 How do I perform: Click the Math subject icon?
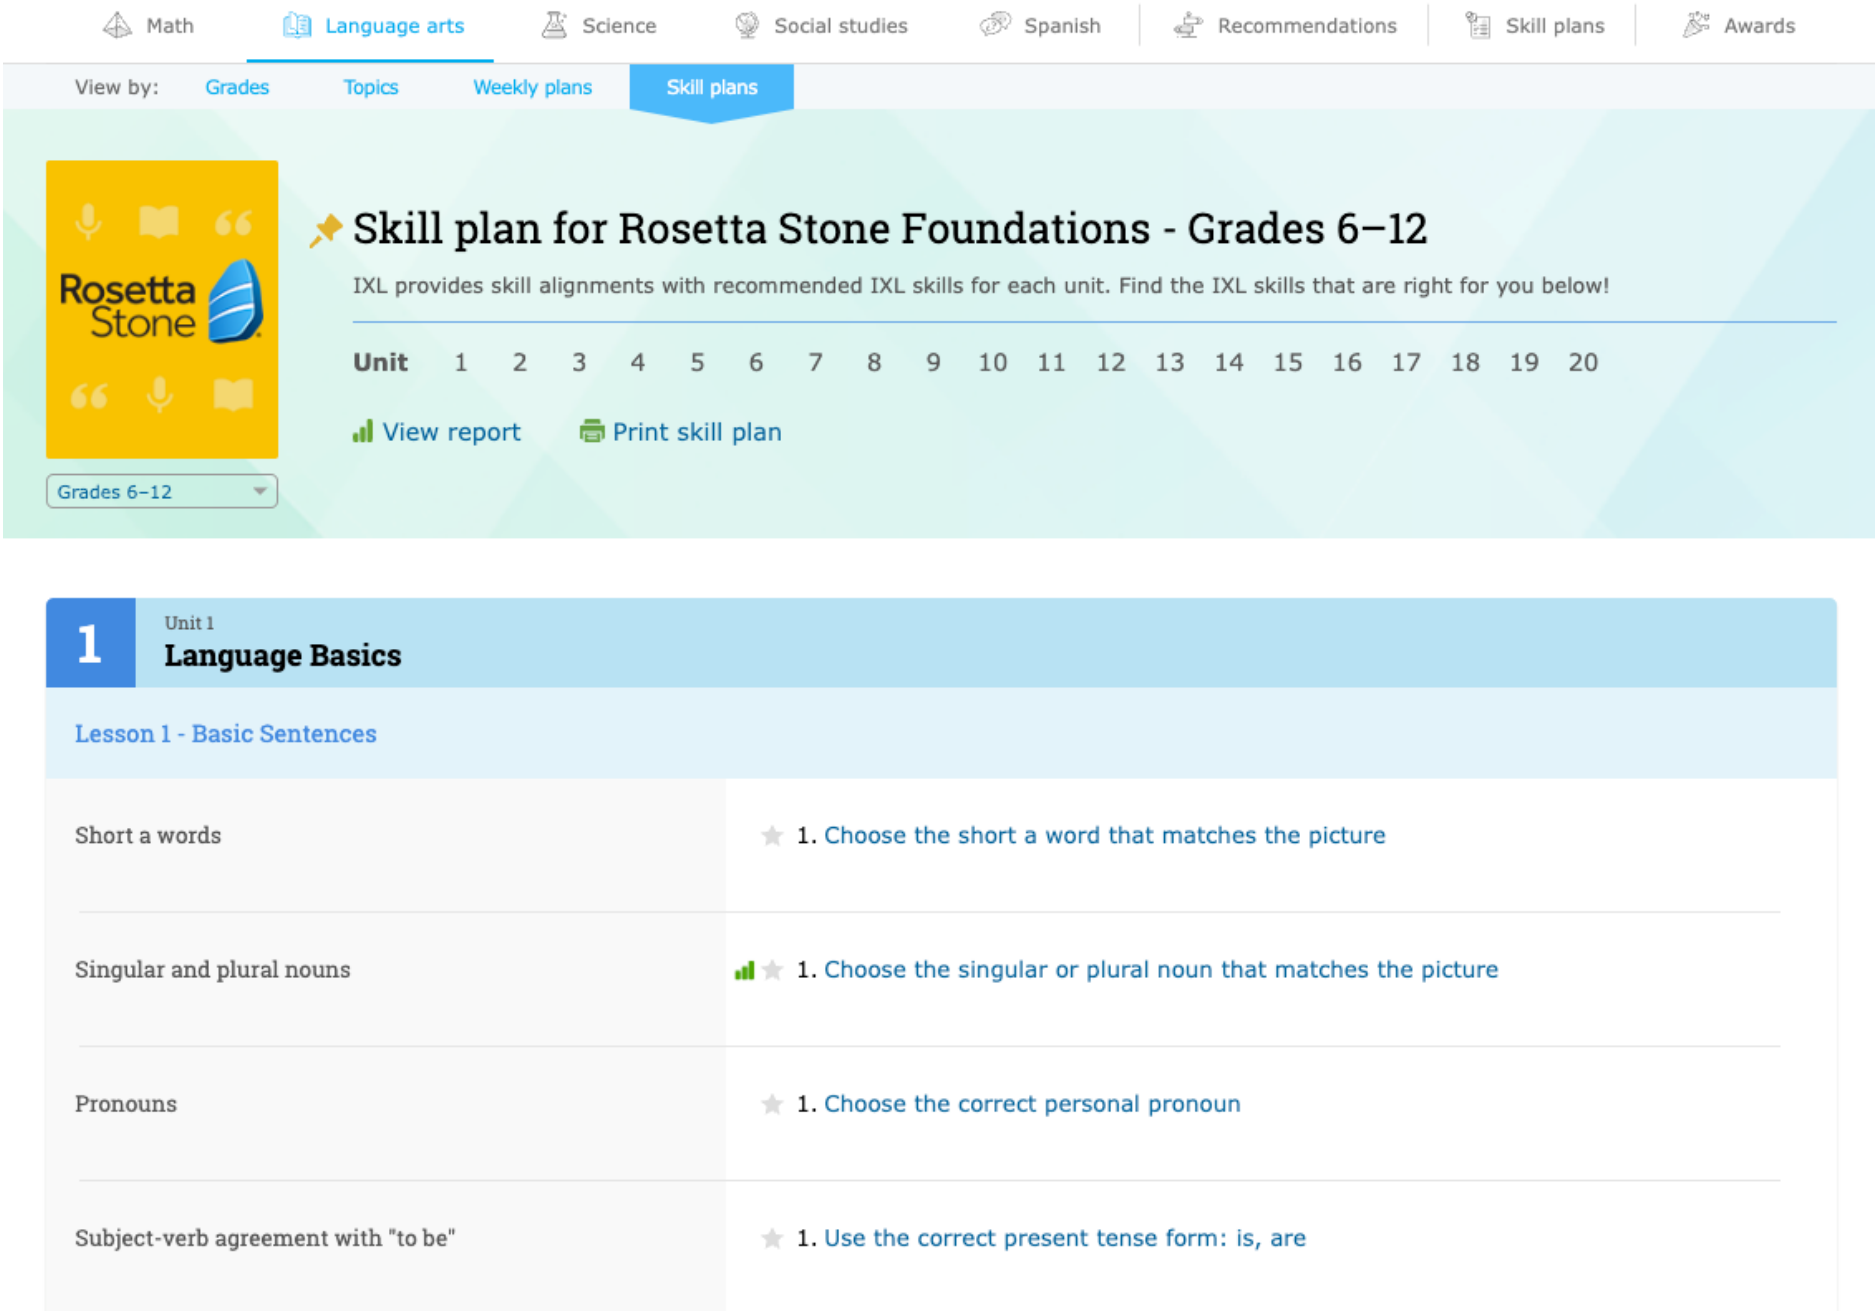tap(118, 25)
